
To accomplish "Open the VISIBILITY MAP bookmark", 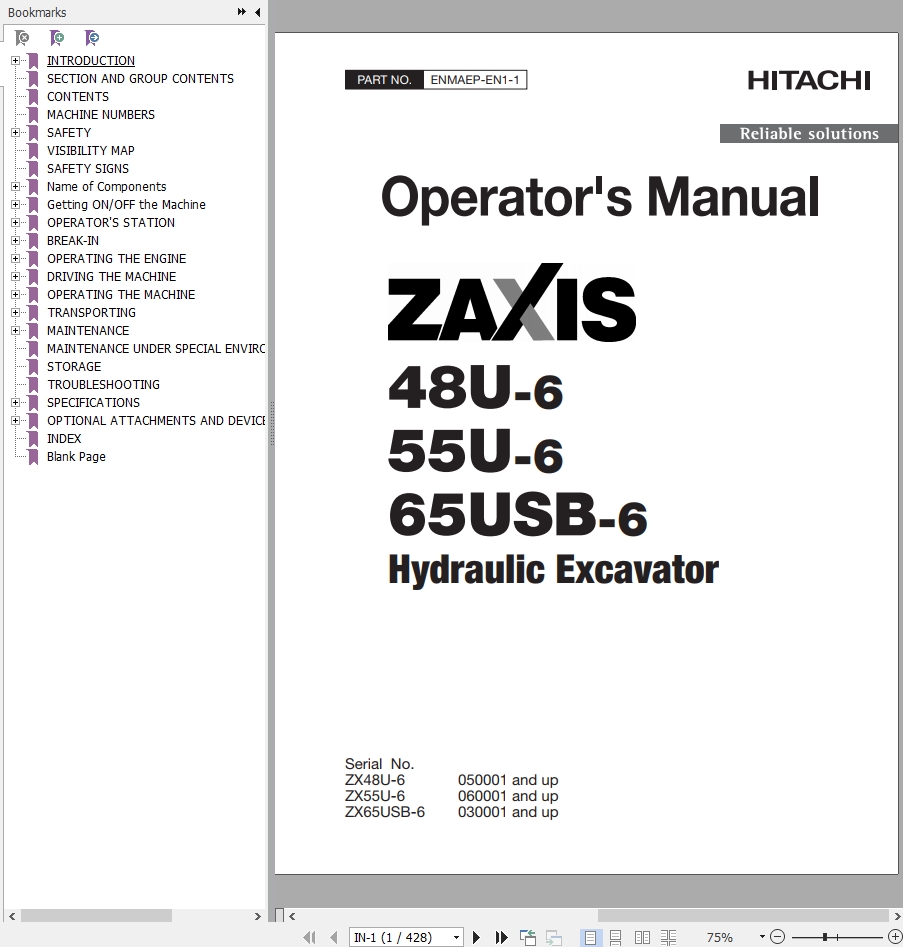I will (91, 150).
